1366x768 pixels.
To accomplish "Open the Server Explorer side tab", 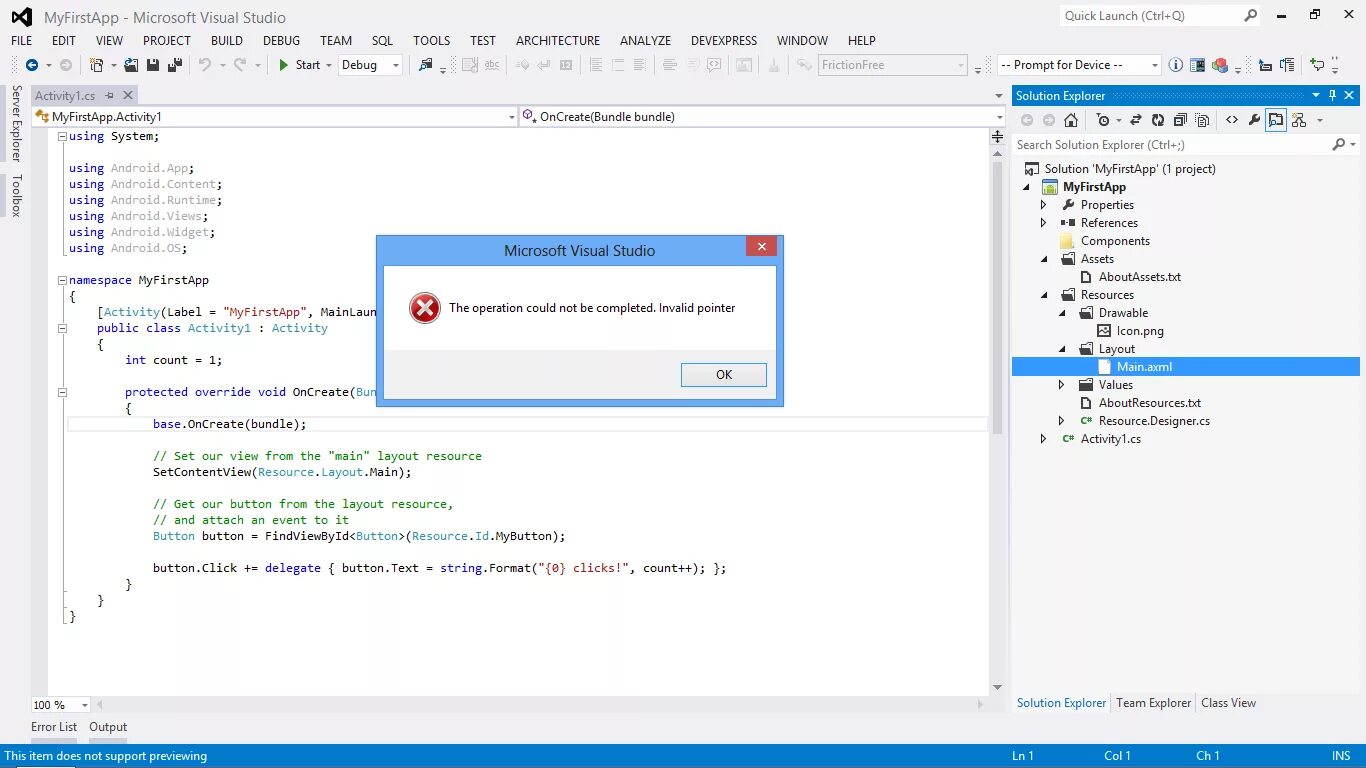I will tap(16, 123).
